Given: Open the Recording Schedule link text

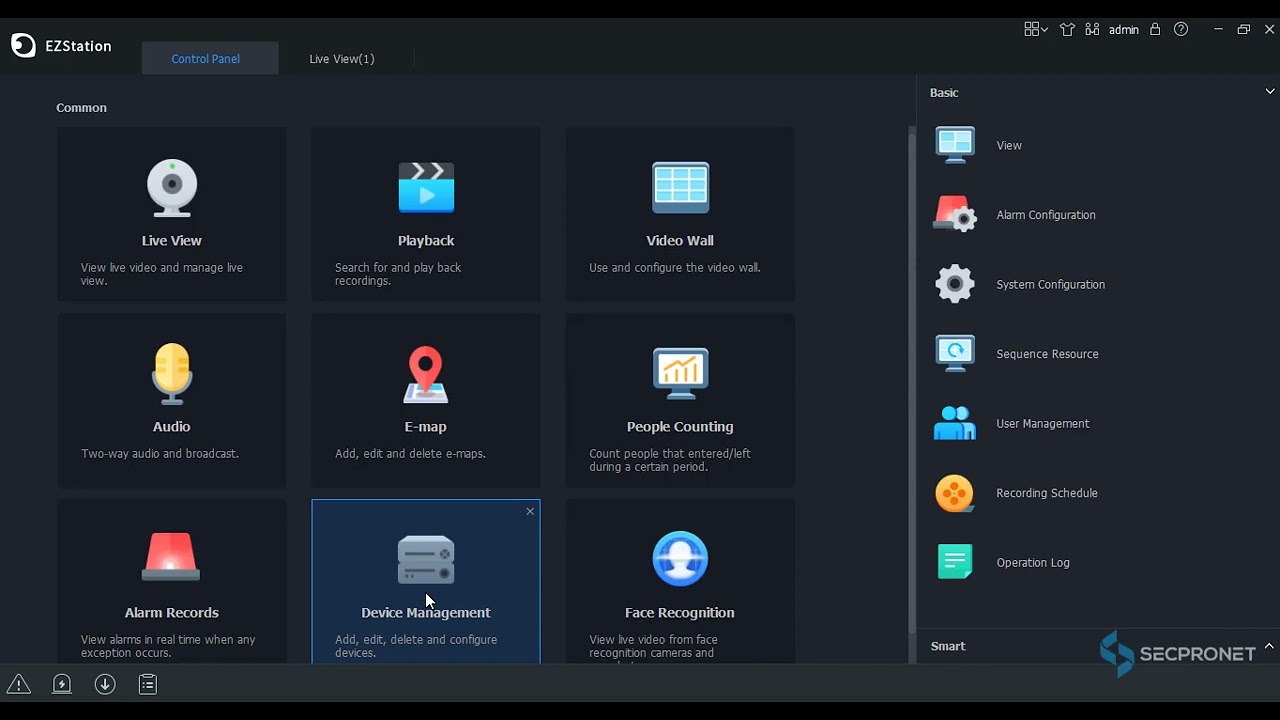Looking at the screenshot, I should click(x=1047, y=493).
